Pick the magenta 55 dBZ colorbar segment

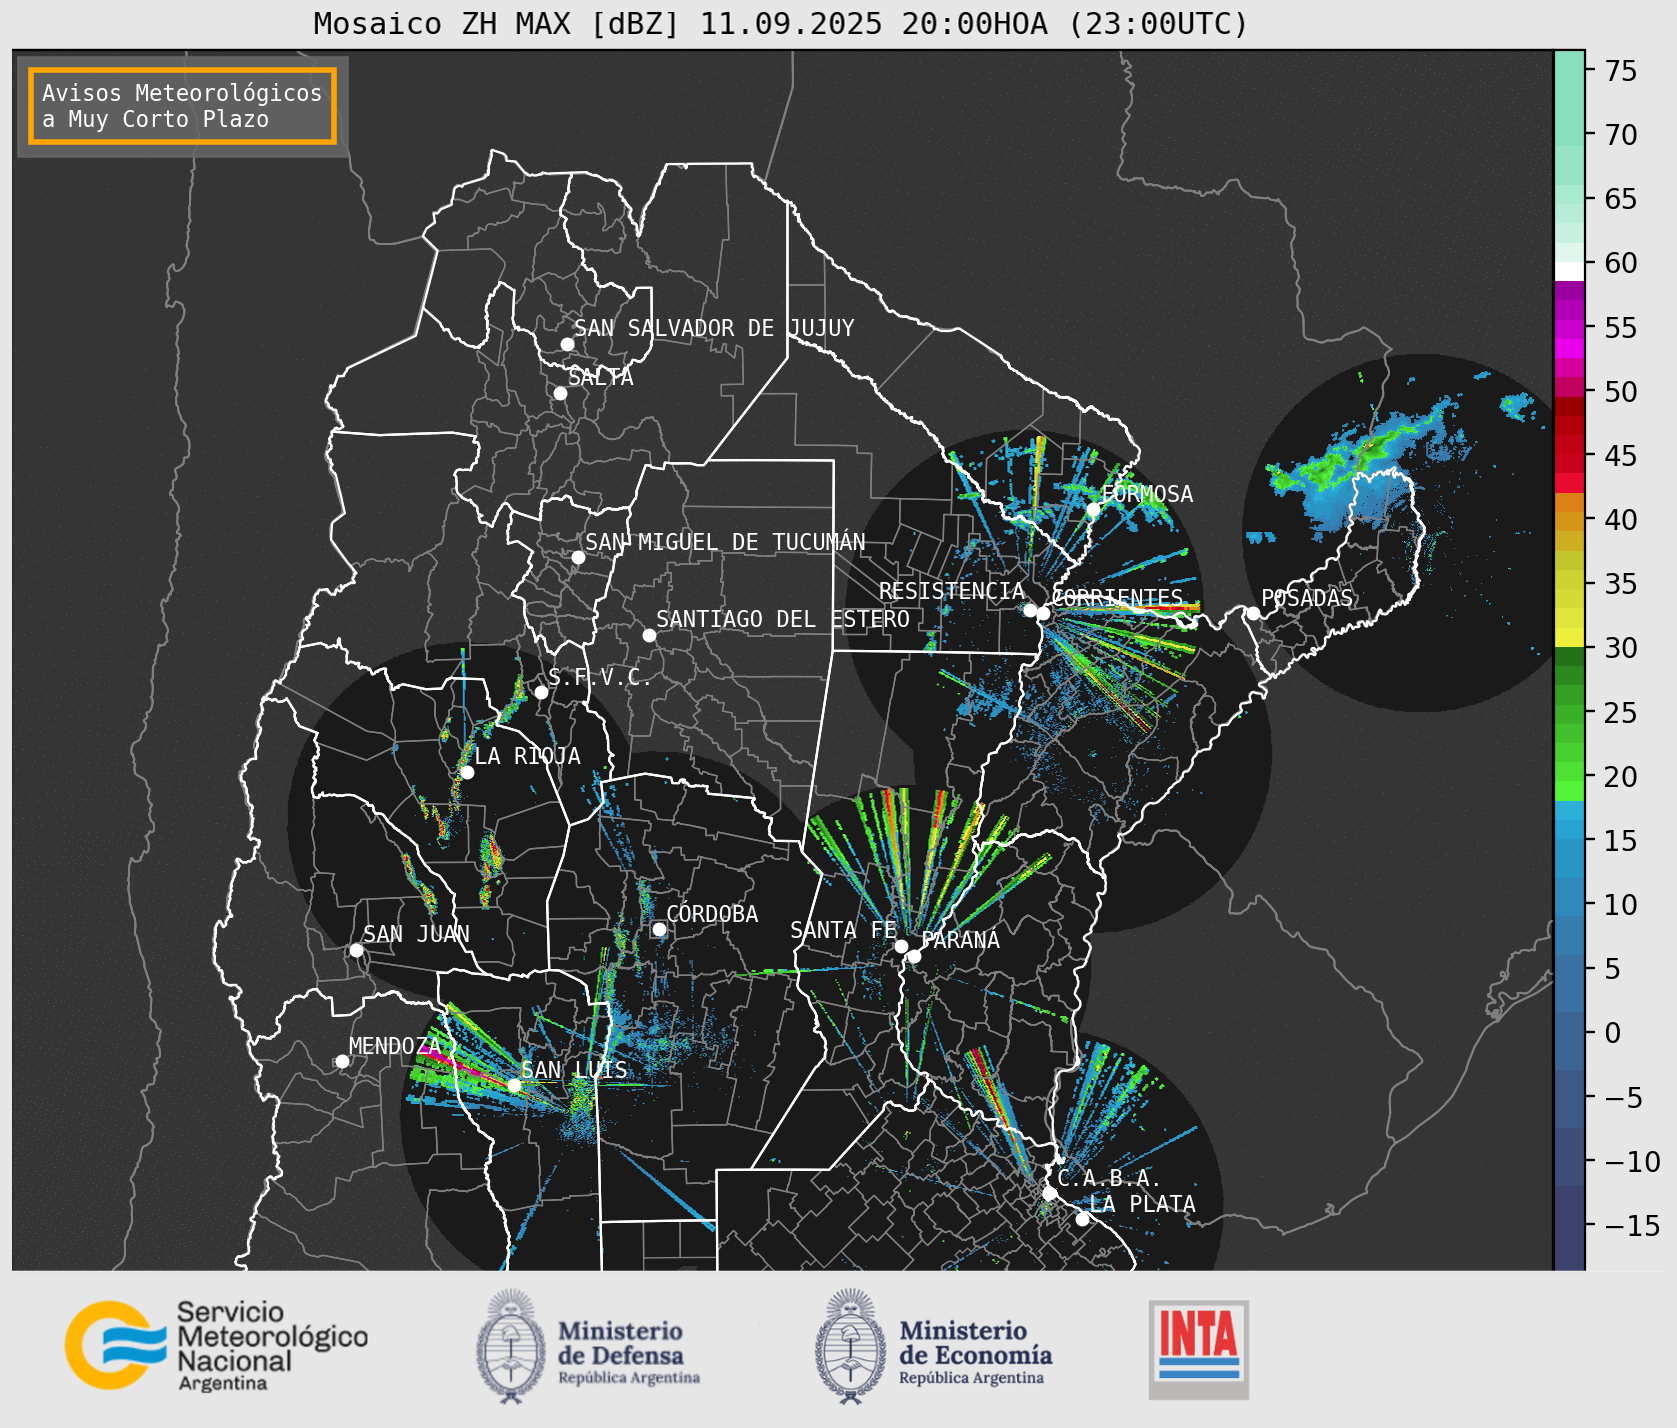coord(1569,331)
